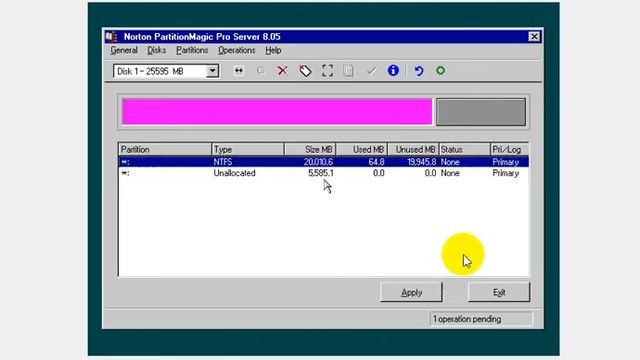This screenshot has height=360, width=640.
Task: Click the Status column header
Action: pyautogui.click(x=464, y=149)
